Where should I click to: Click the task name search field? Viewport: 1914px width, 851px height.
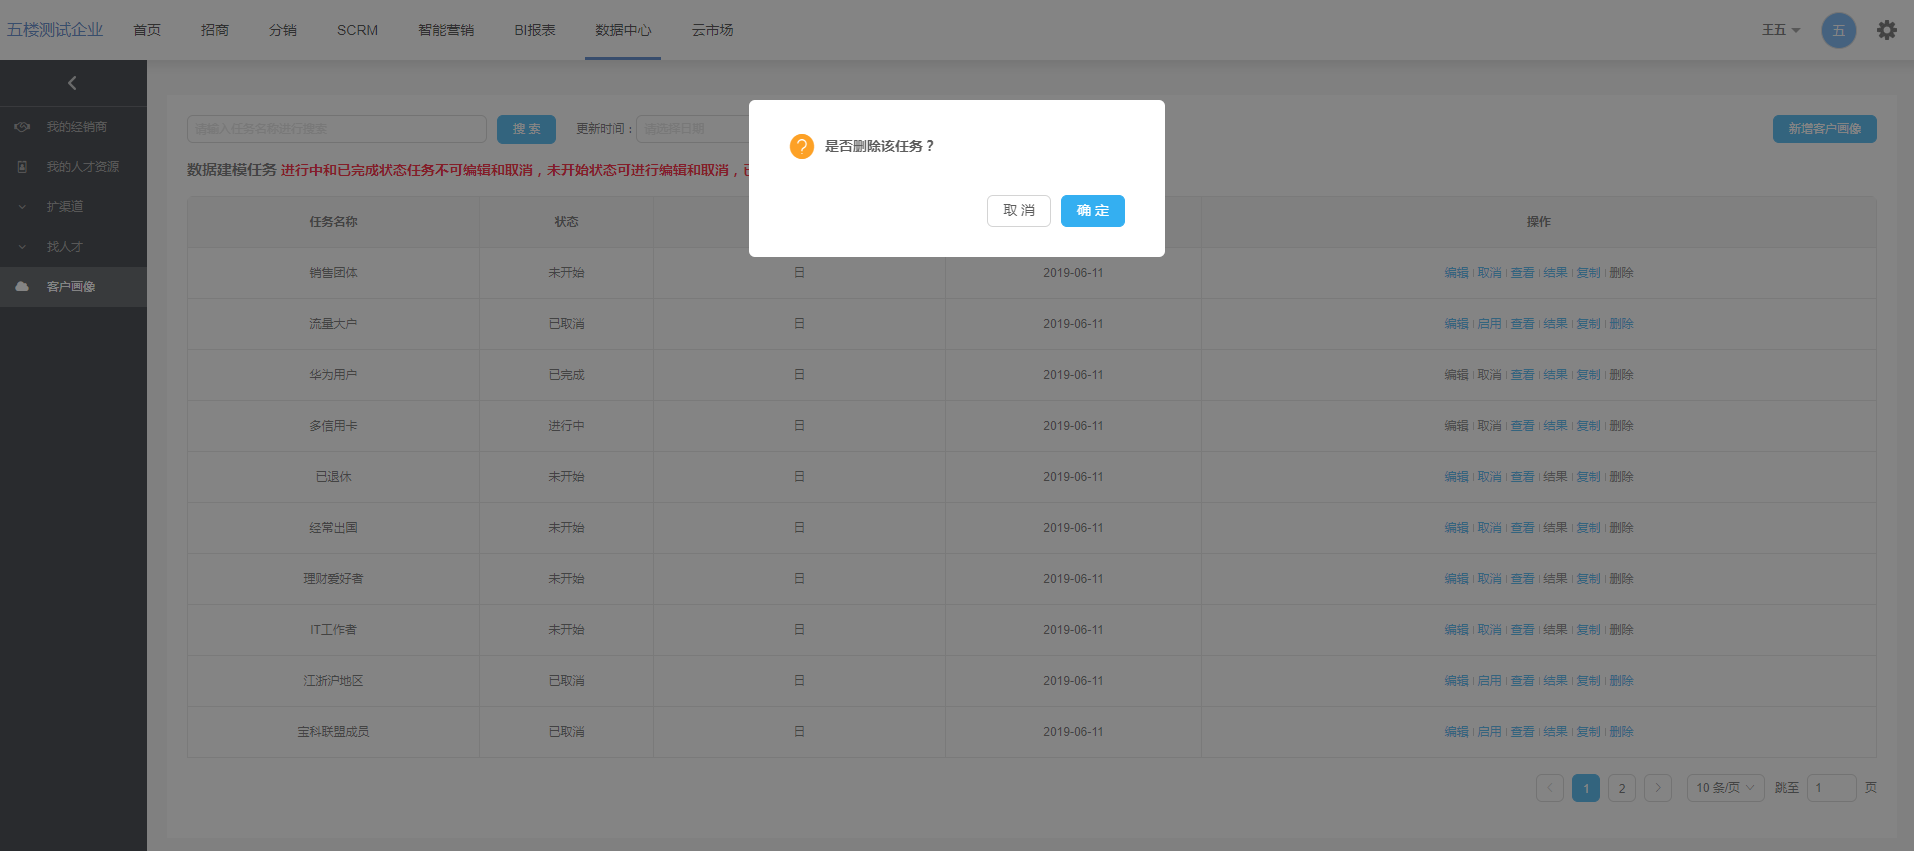[x=336, y=129]
